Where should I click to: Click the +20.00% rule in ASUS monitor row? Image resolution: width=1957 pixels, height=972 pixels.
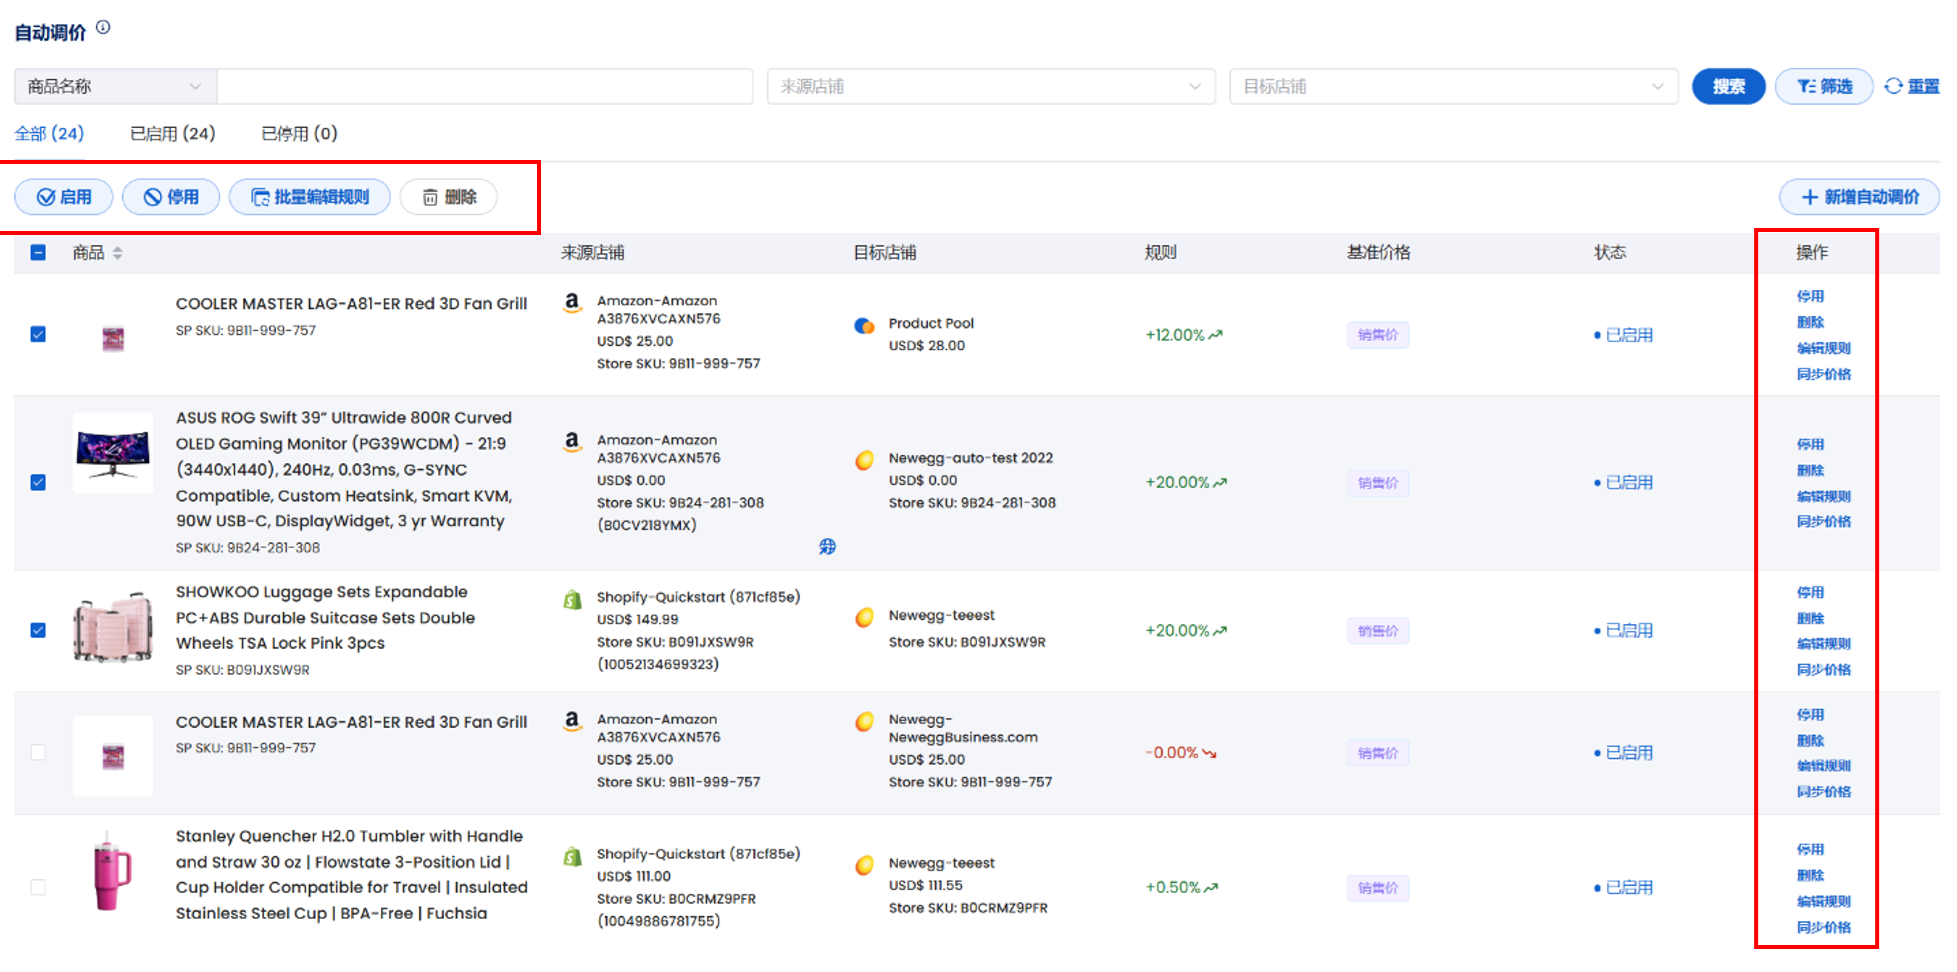(x=1186, y=482)
